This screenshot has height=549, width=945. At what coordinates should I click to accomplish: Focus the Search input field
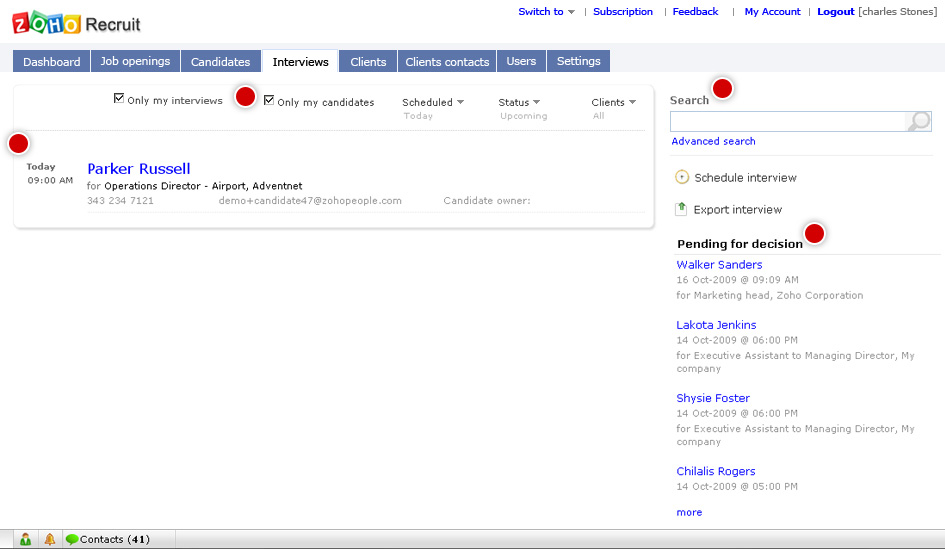pyautogui.click(x=788, y=121)
